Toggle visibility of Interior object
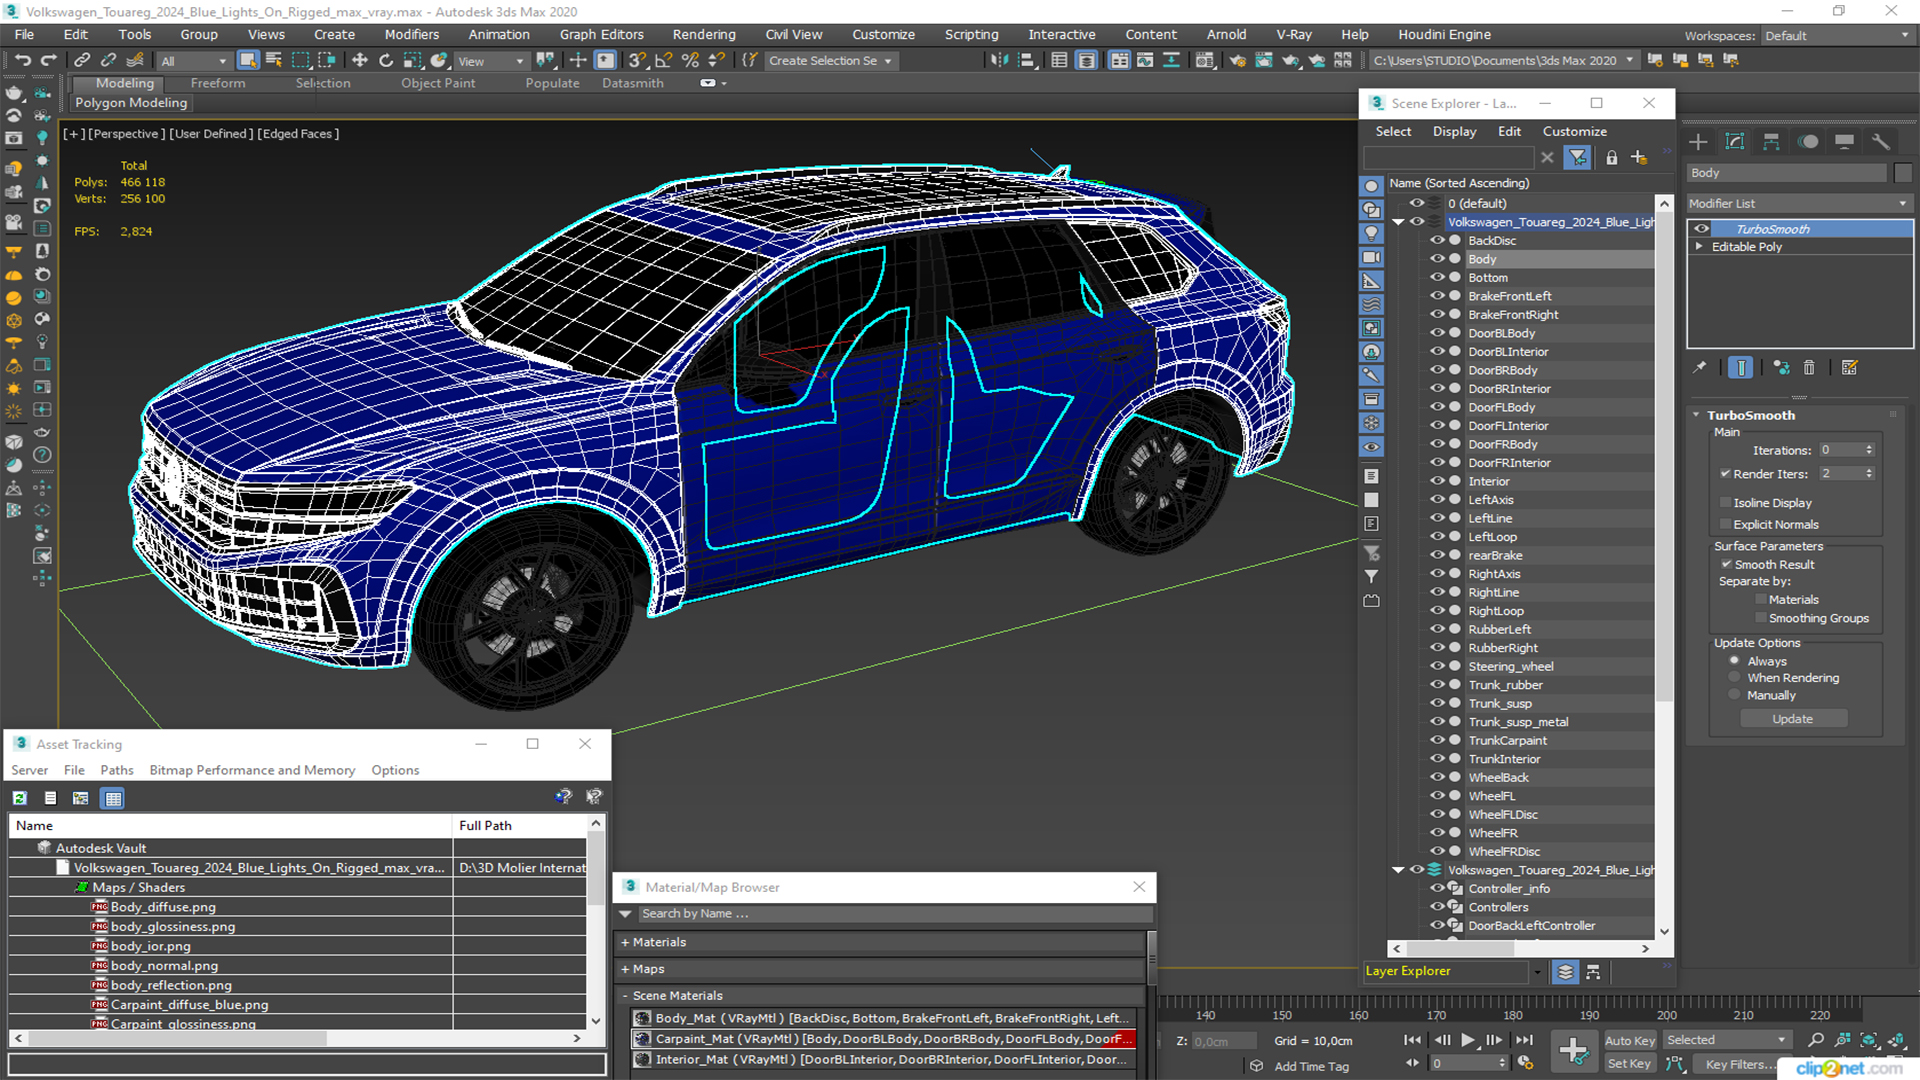The height and width of the screenshot is (1080, 1920). tap(1437, 481)
